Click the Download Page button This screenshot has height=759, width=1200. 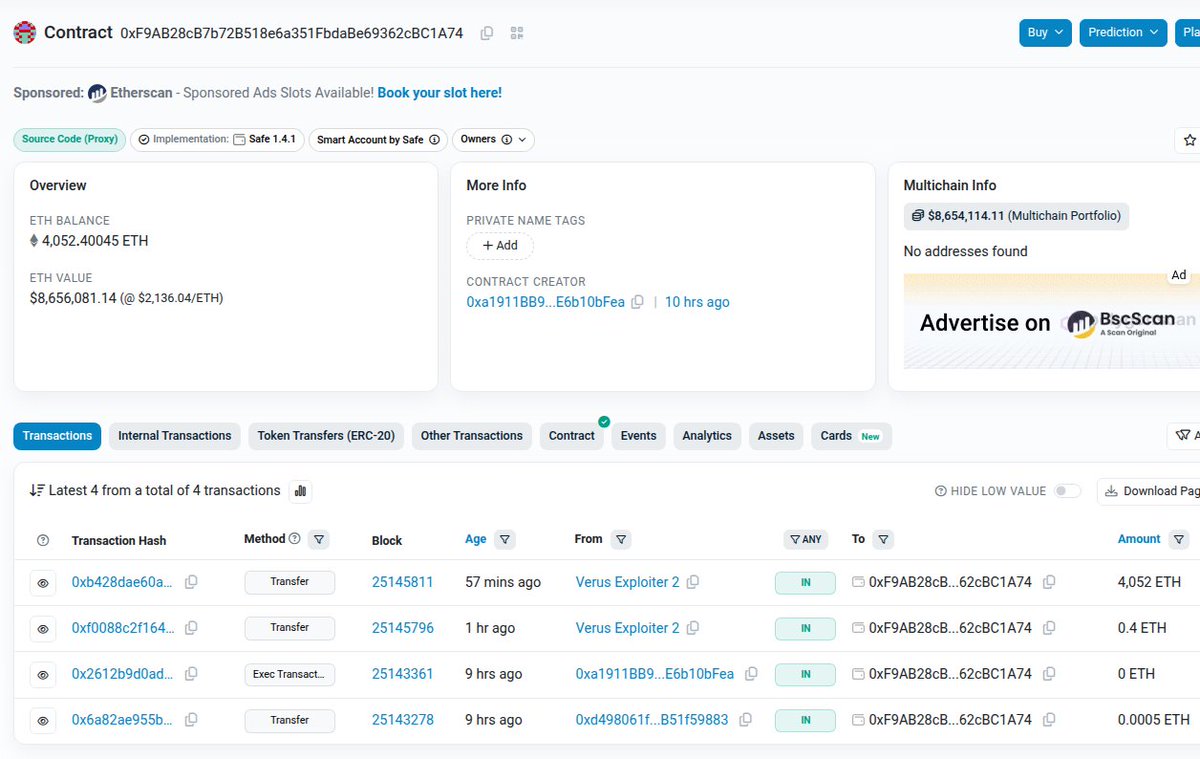click(1149, 491)
